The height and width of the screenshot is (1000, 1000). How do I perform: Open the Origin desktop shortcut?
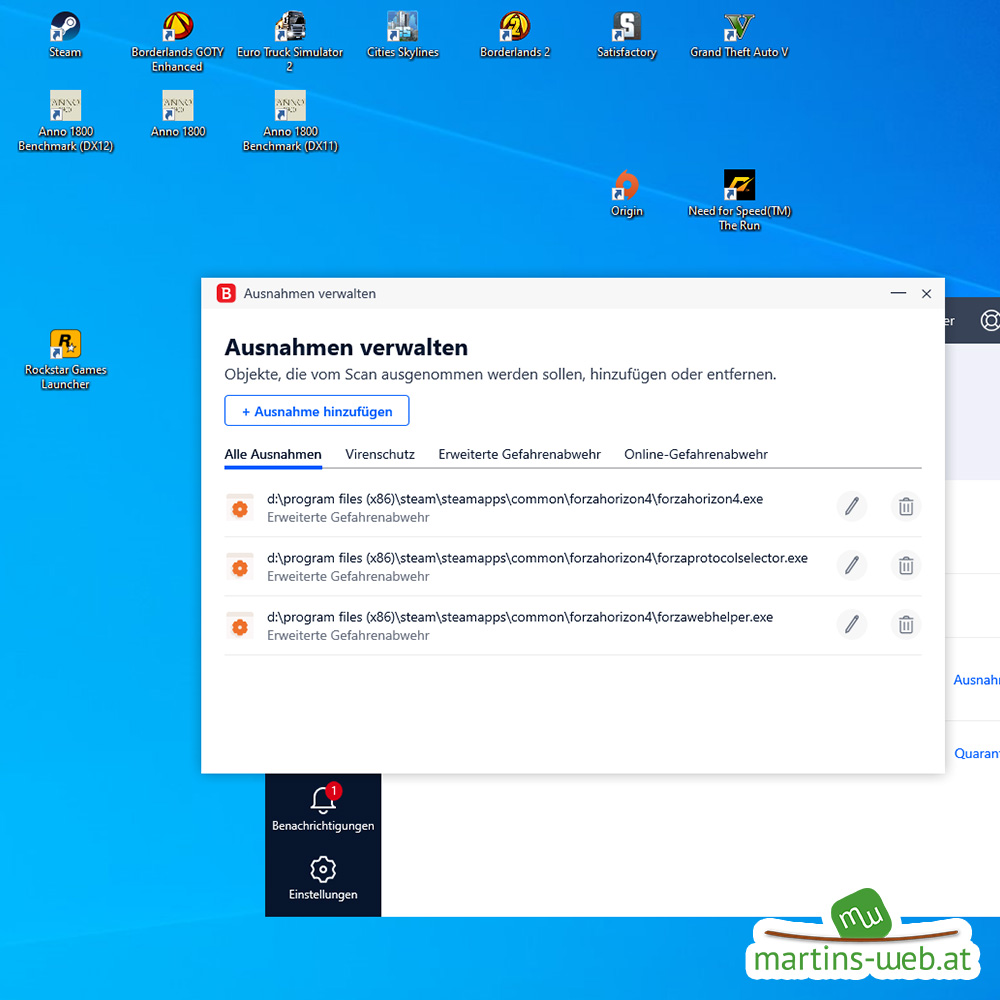(x=626, y=194)
